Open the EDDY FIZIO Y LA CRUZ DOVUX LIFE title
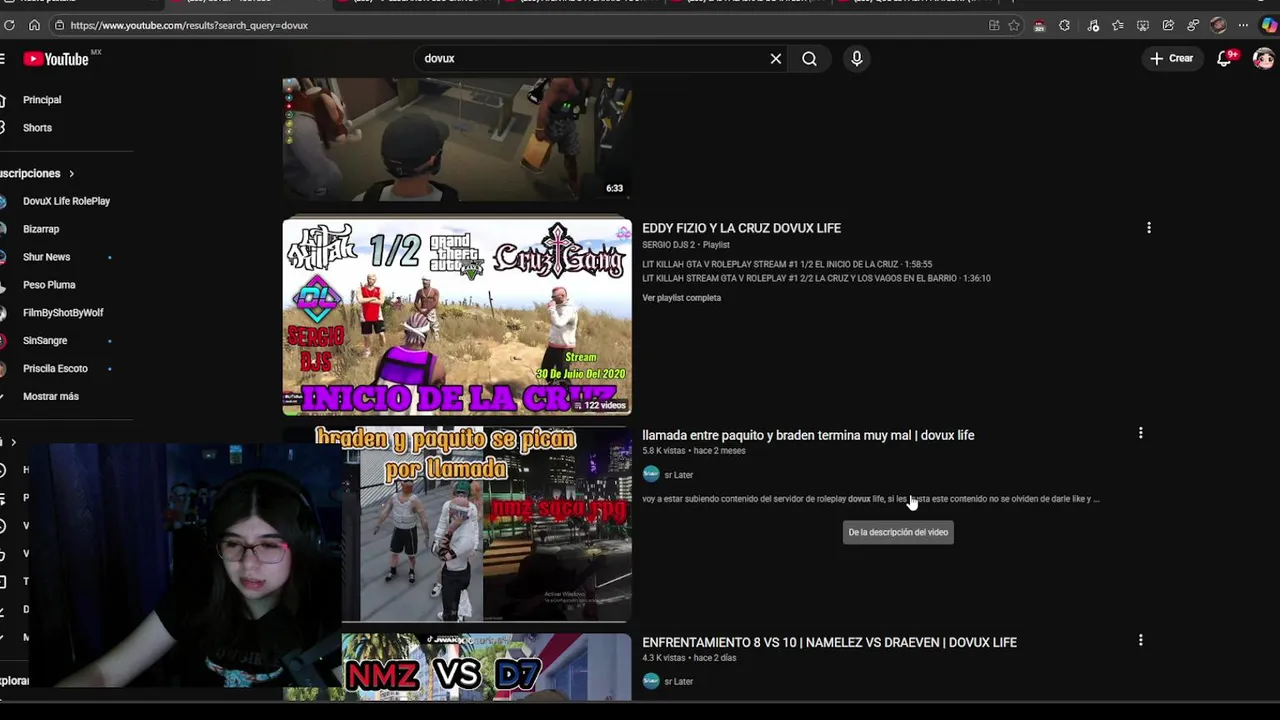The height and width of the screenshot is (720, 1280). pyautogui.click(x=741, y=228)
